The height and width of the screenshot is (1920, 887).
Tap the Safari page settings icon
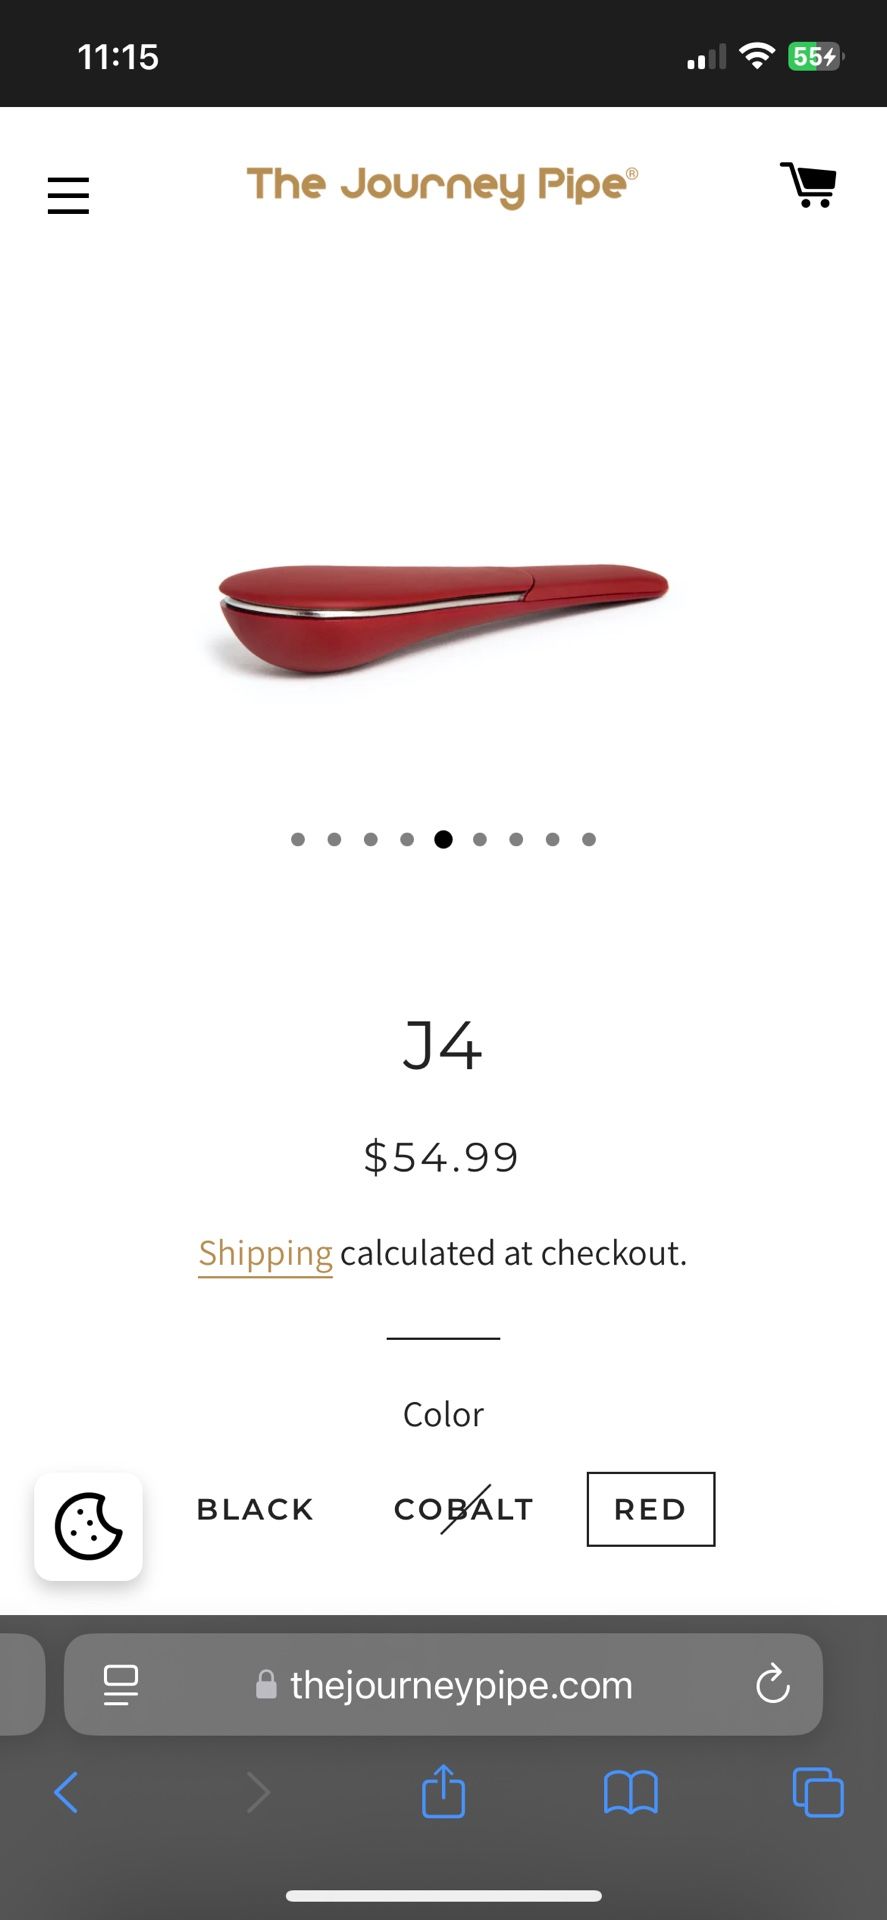[121, 1685]
